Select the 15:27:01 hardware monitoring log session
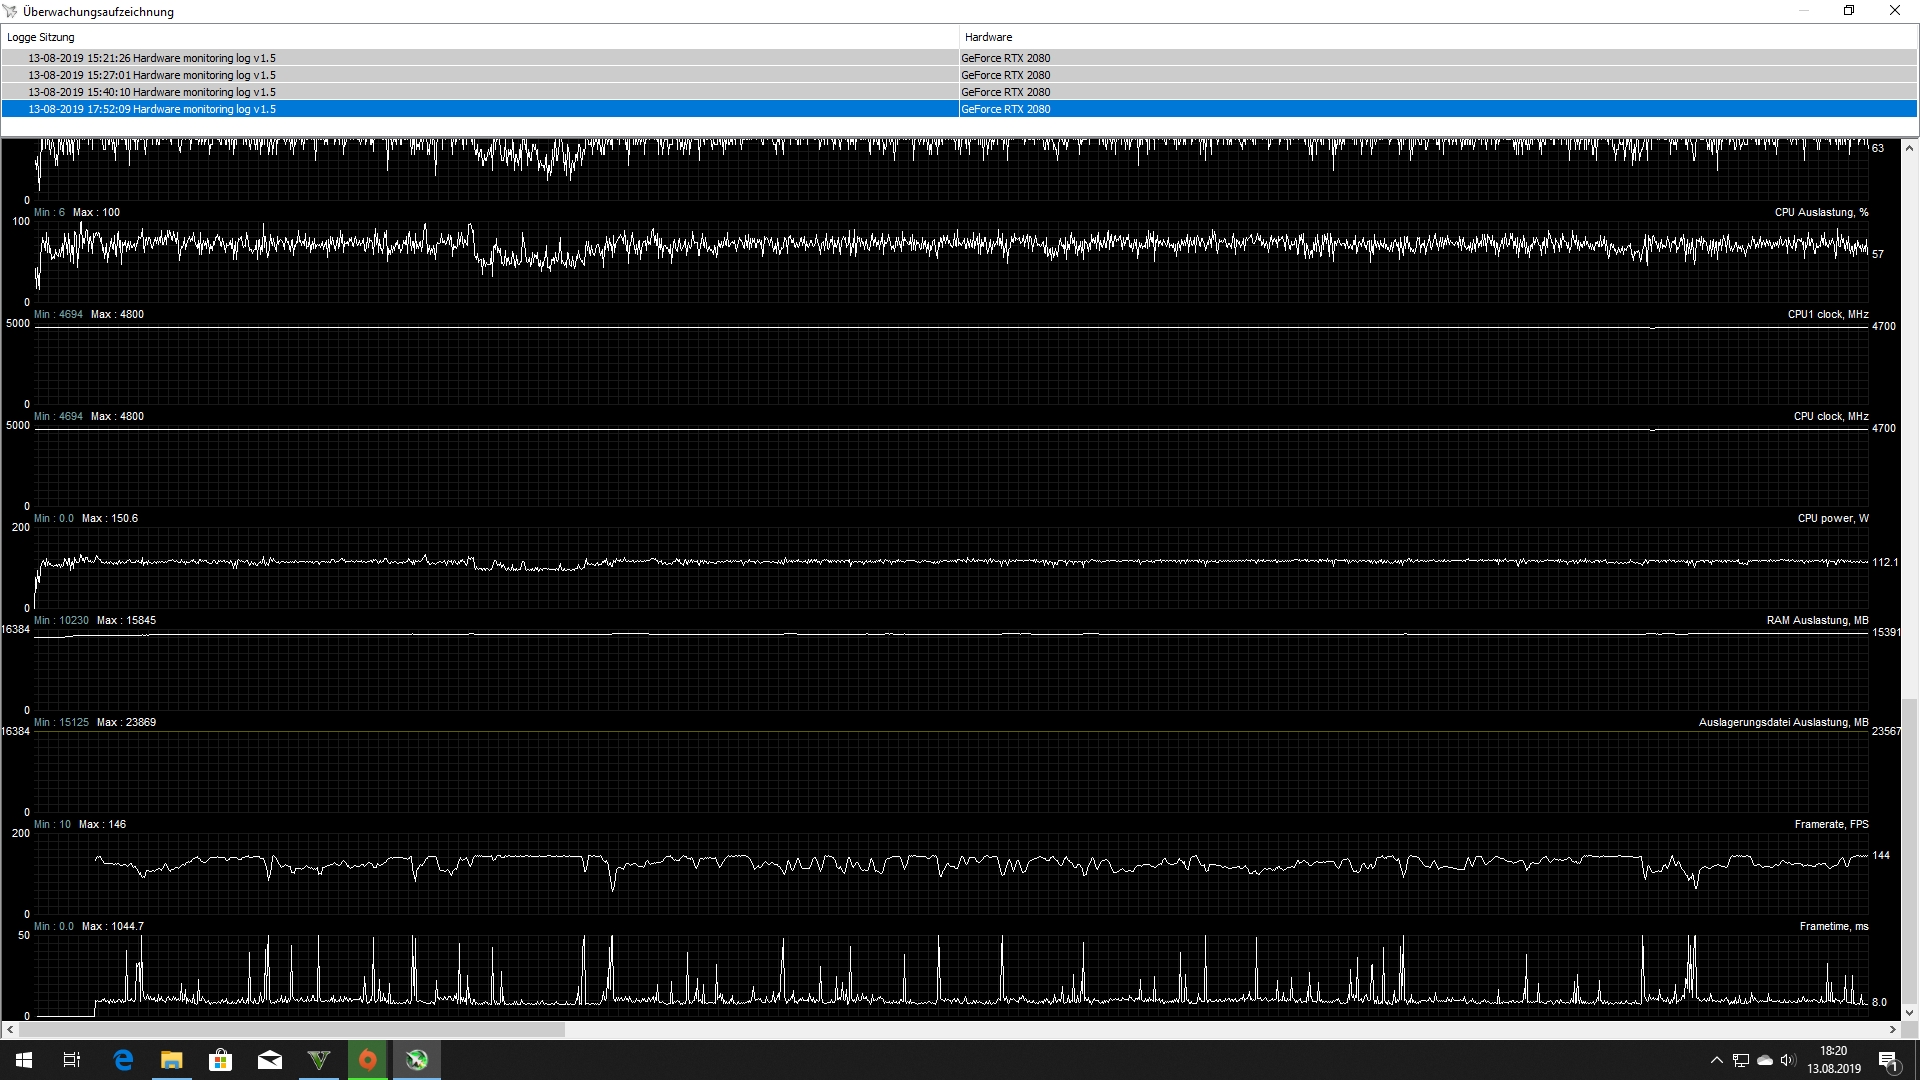The width and height of the screenshot is (1920, 1080). tap(152, 75)
